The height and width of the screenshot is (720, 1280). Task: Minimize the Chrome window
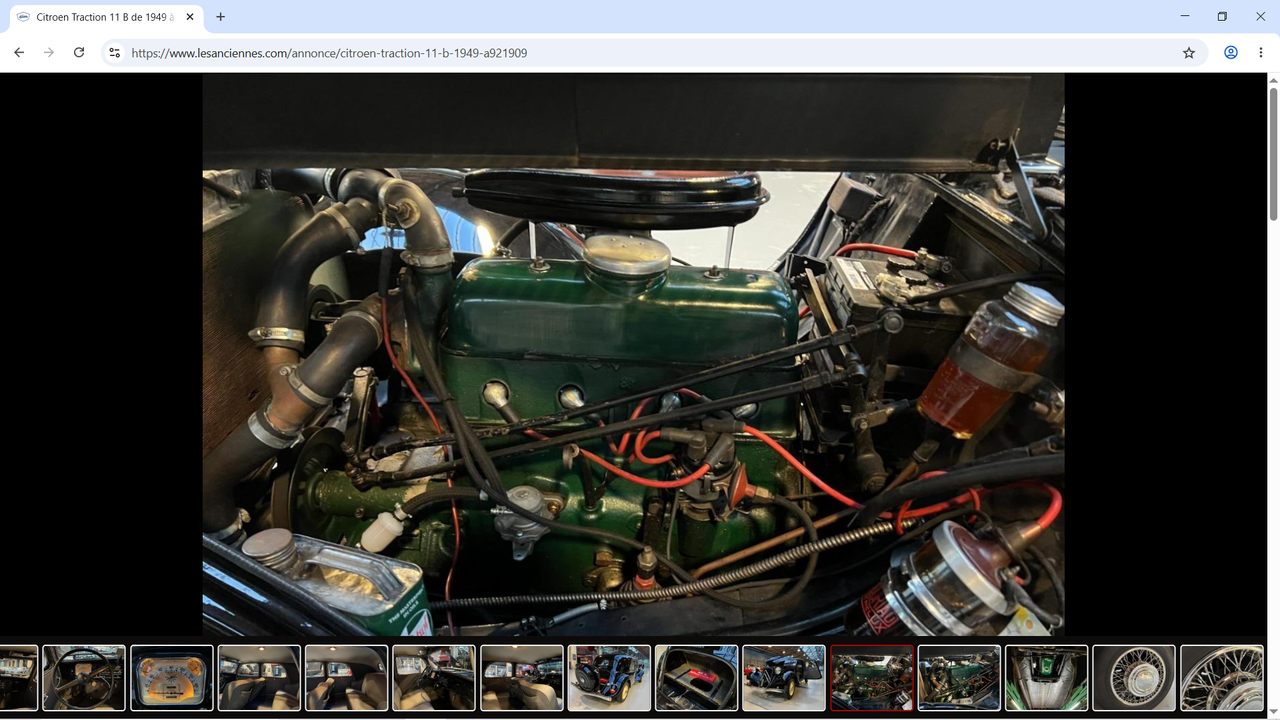pyautogui.click(x=1185, y=16)
